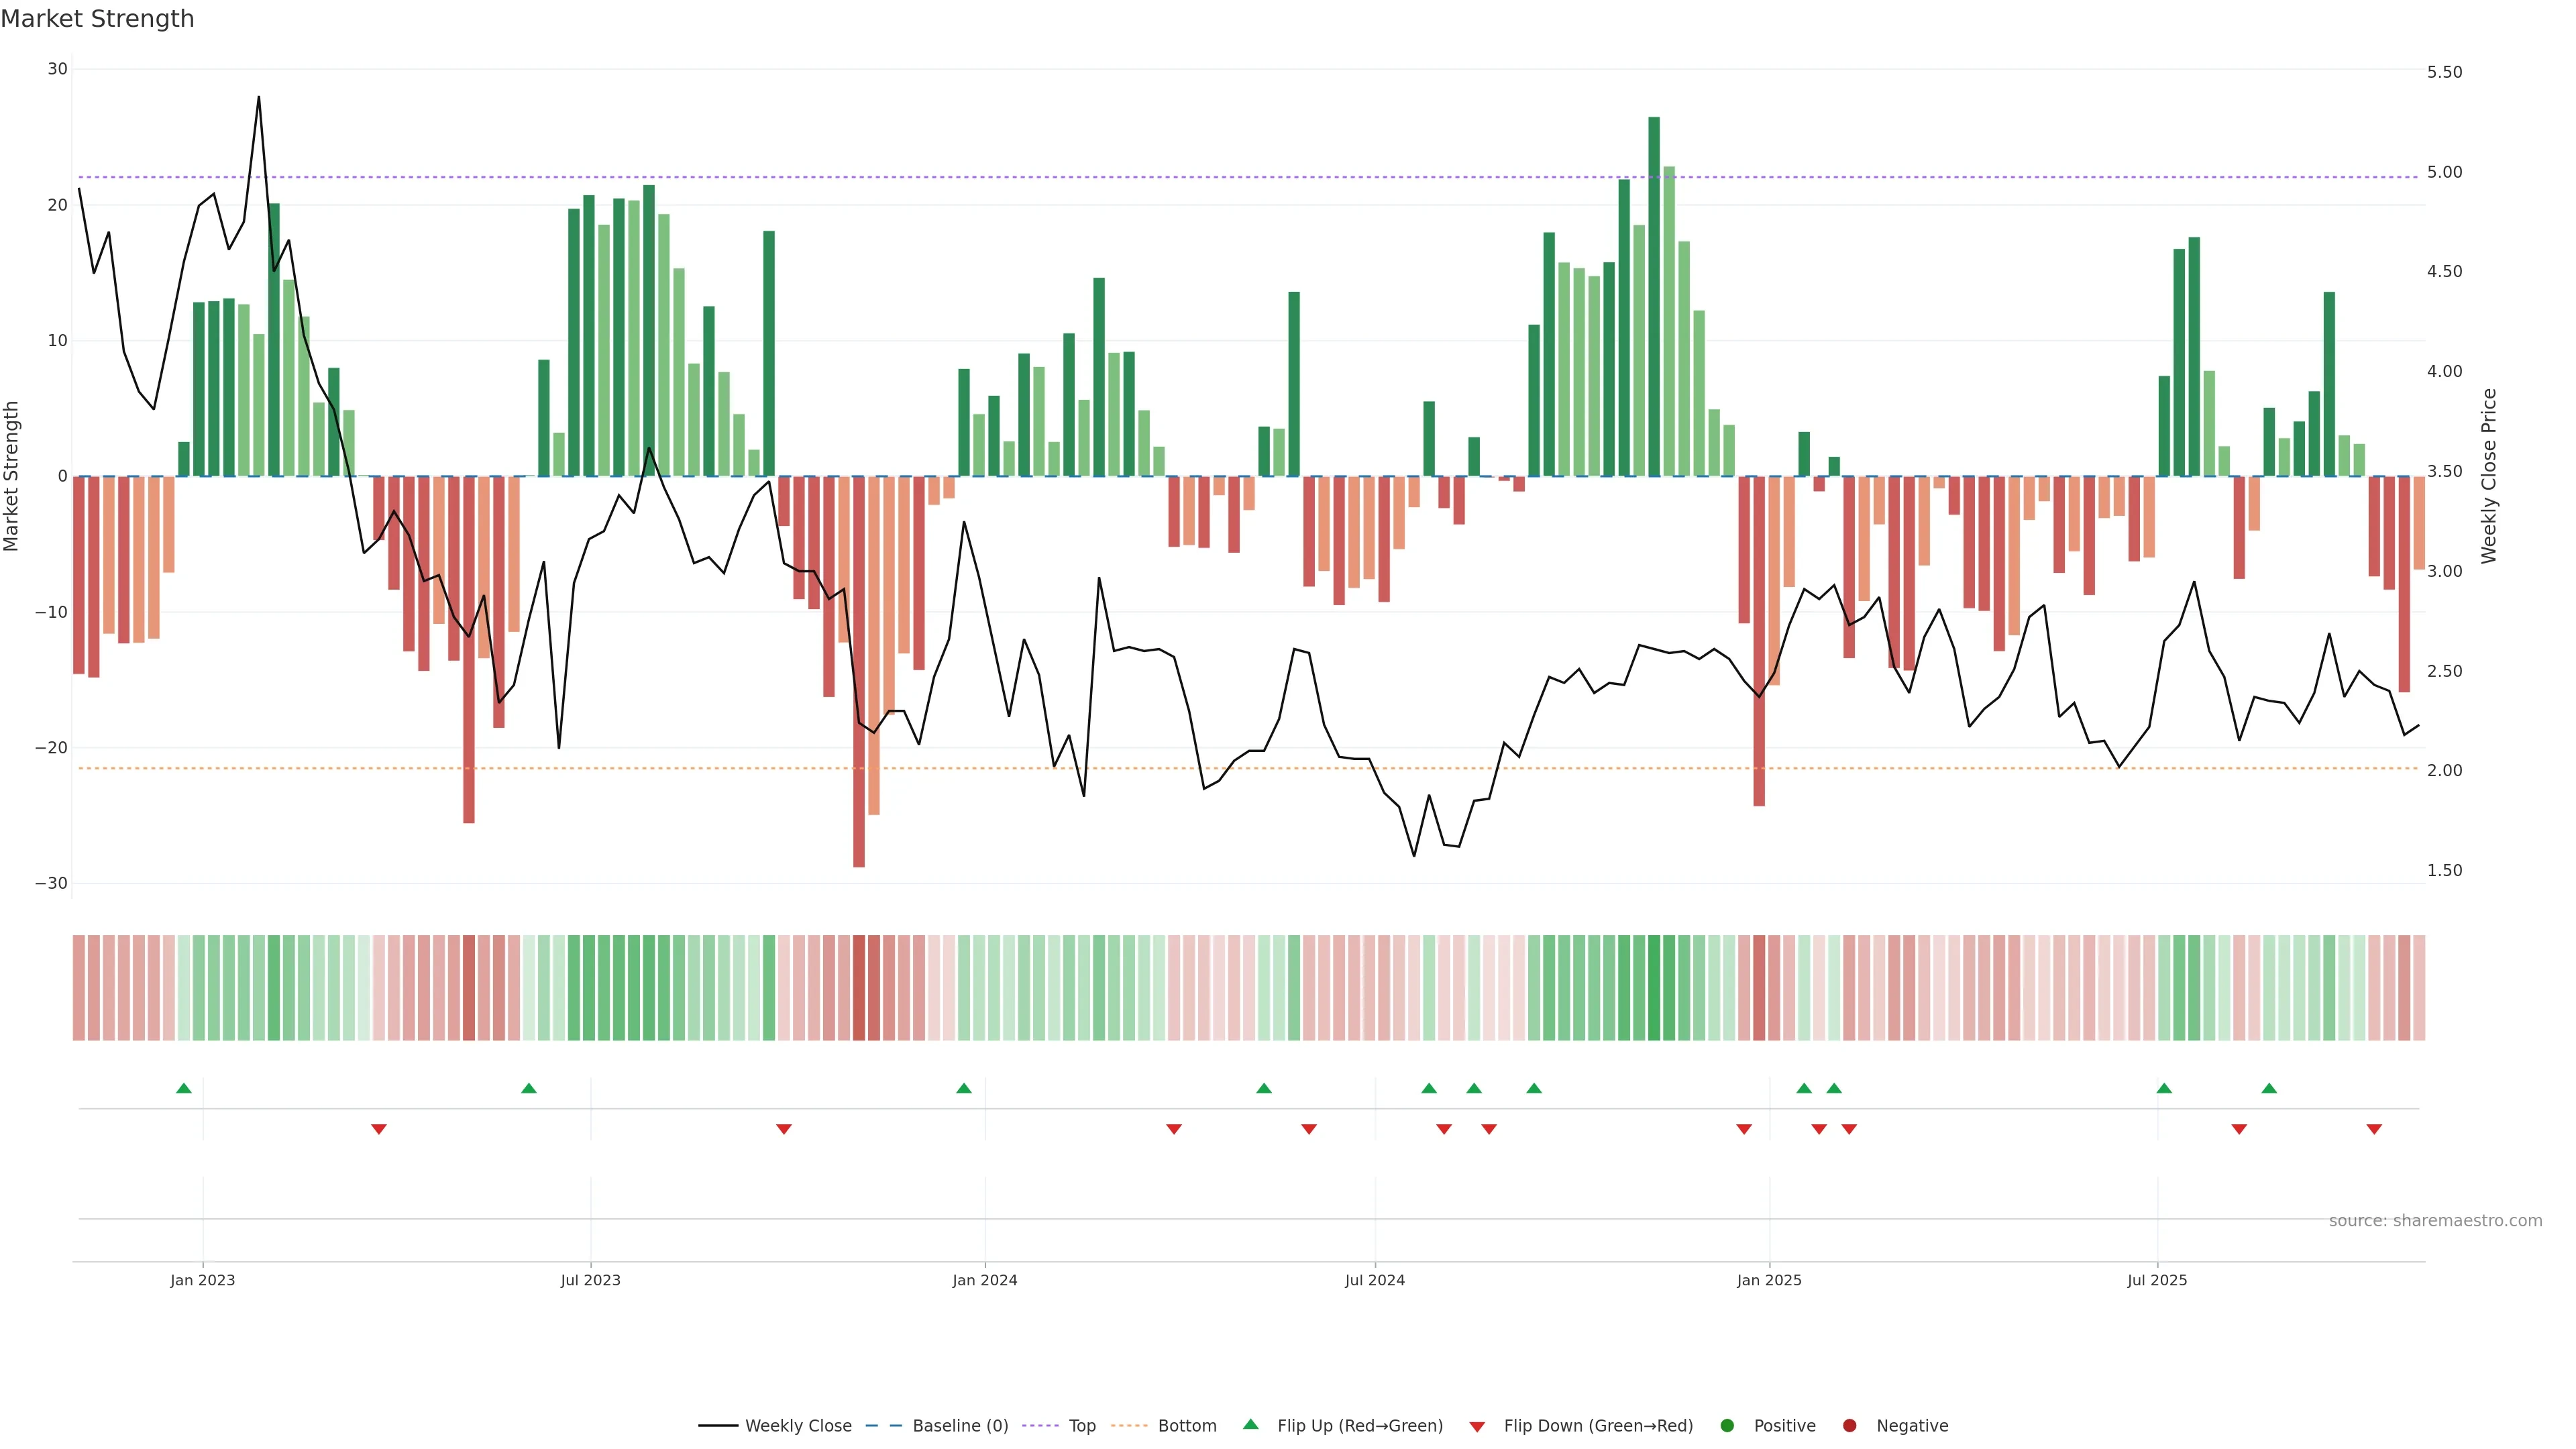Click the Positive green circle legend icon
The image size is (2576, 1449).
tap(1727, 1426)
